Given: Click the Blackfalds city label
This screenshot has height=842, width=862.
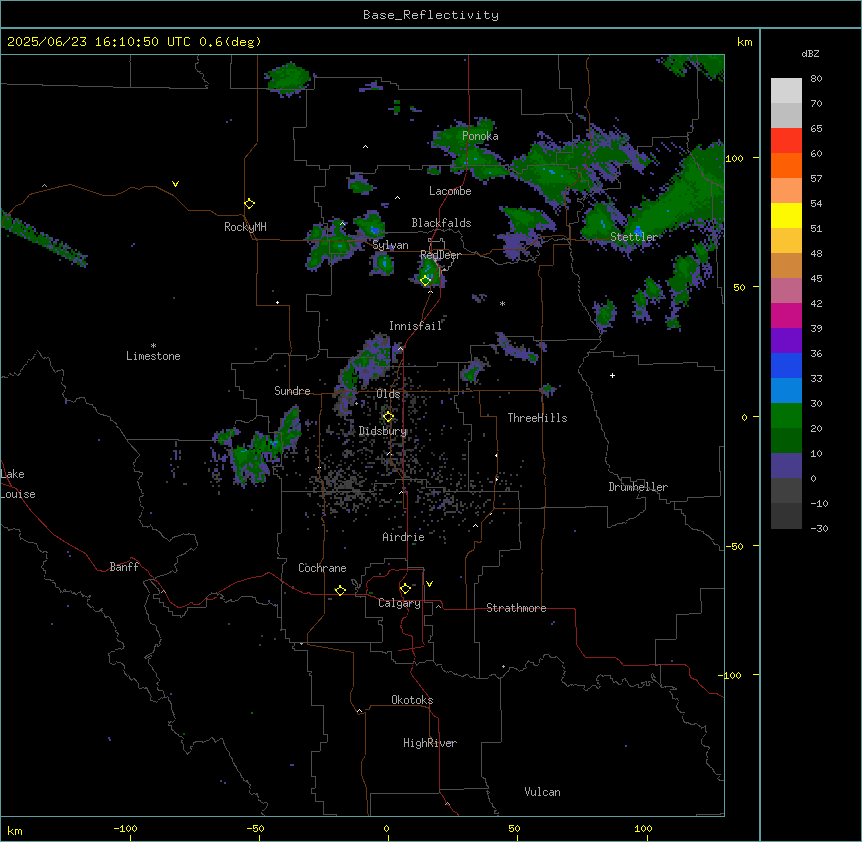Looking at the screenshot, I should (441, 223).
